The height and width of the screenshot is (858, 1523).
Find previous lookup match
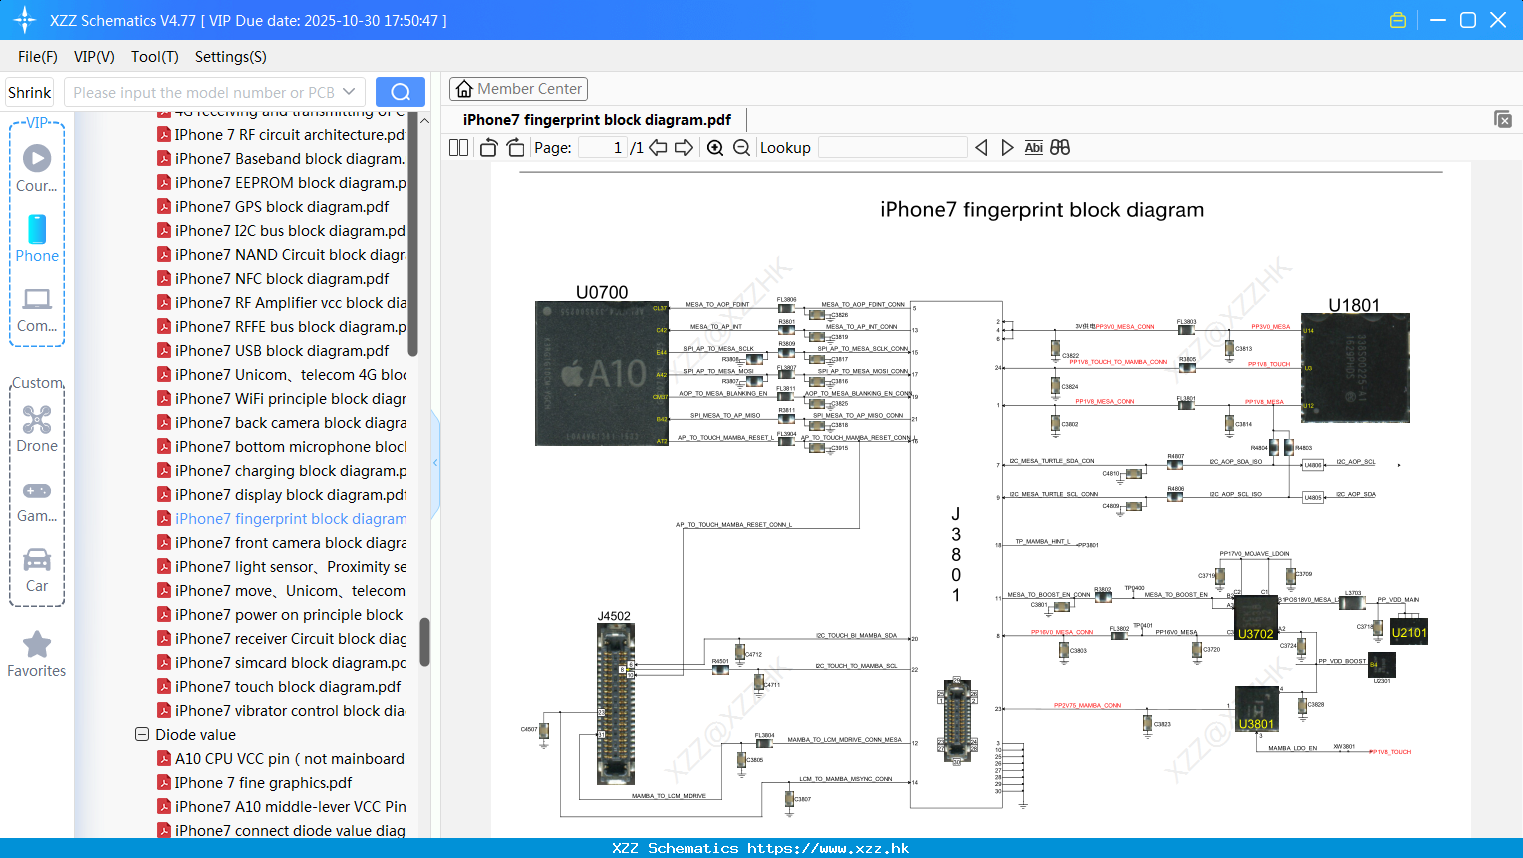coord(981,148)
